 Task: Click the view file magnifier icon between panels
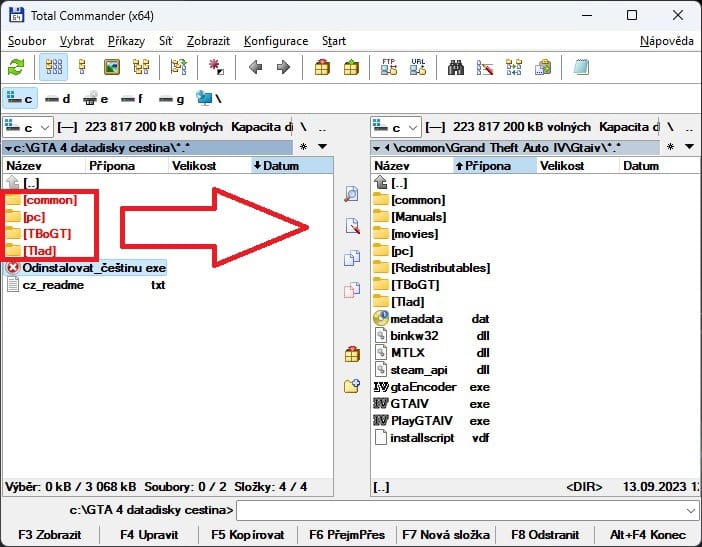click(x=352, y=194)
